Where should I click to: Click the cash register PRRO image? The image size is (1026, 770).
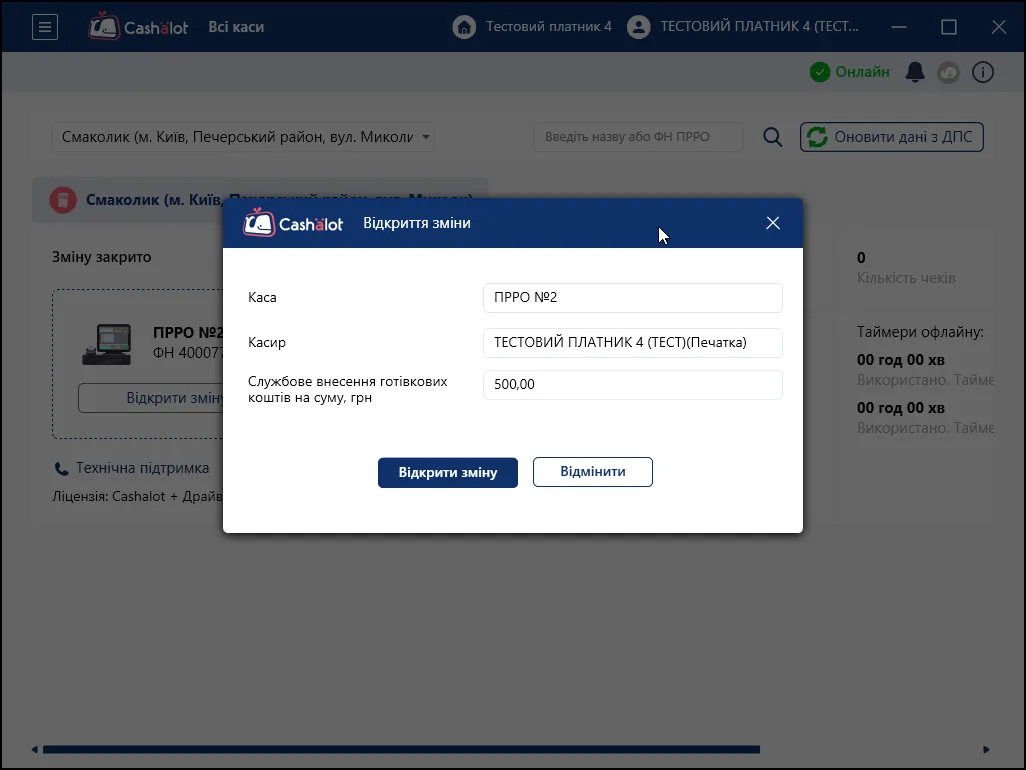107,344
